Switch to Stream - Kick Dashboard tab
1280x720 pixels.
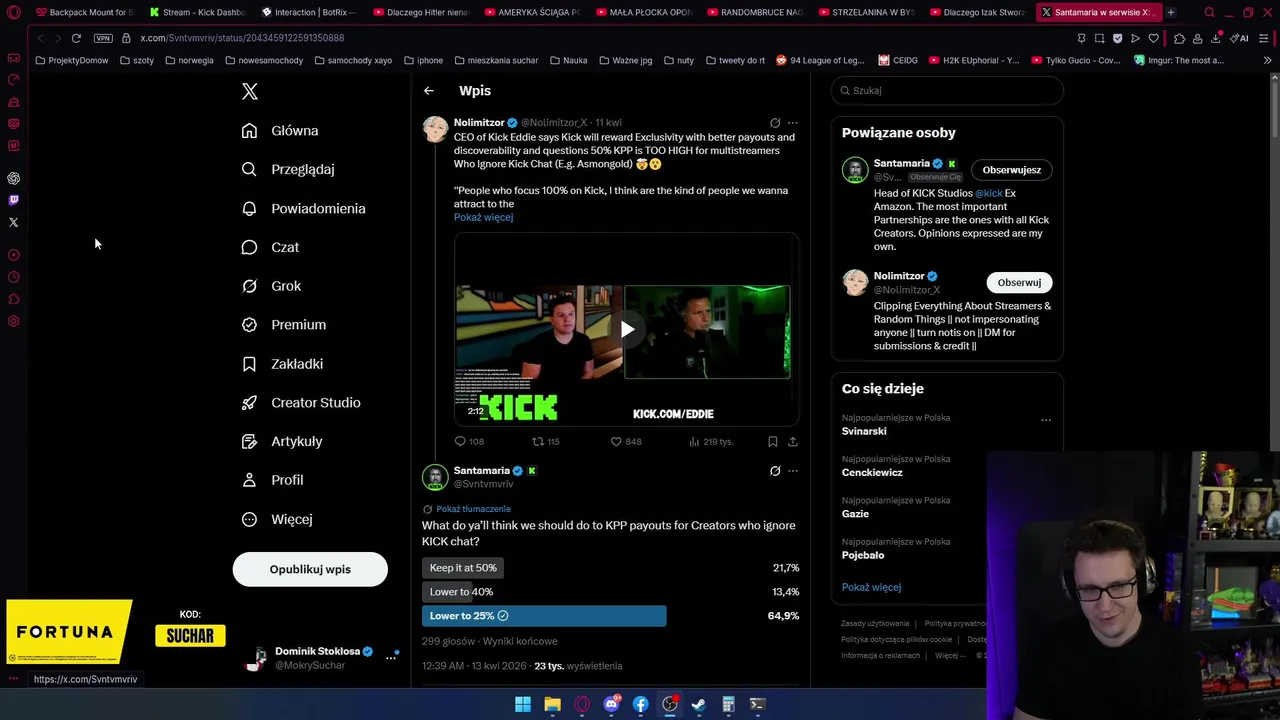click(196, 12)
